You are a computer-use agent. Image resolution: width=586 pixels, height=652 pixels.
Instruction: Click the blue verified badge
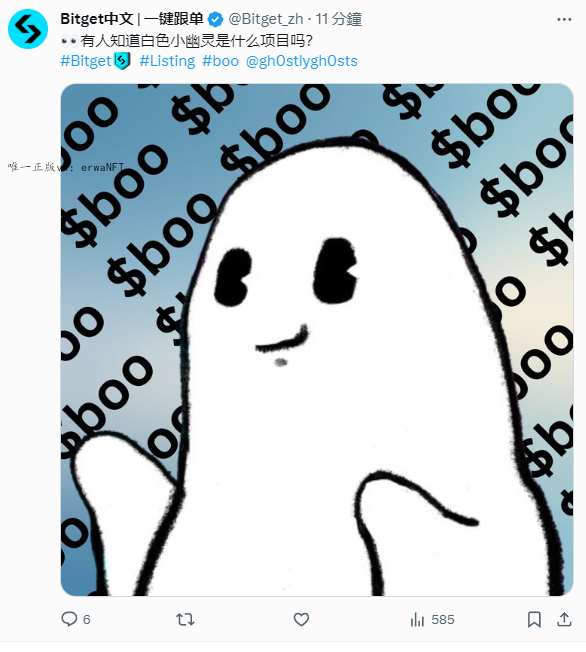tap(215, 19)
